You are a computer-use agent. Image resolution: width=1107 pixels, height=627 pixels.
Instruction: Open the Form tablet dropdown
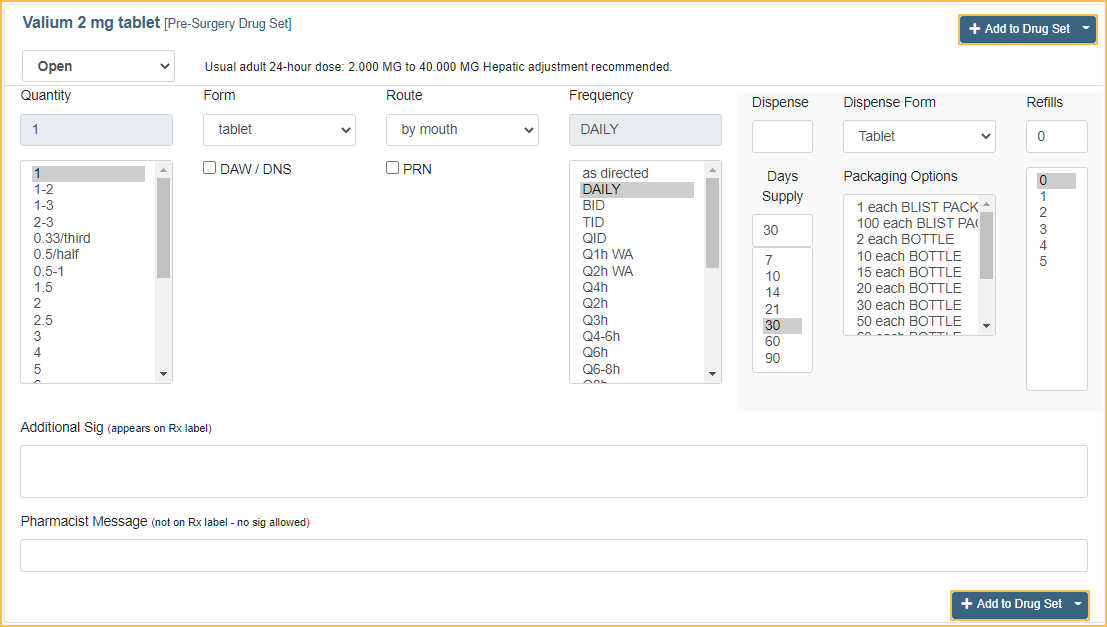point(279,130)
